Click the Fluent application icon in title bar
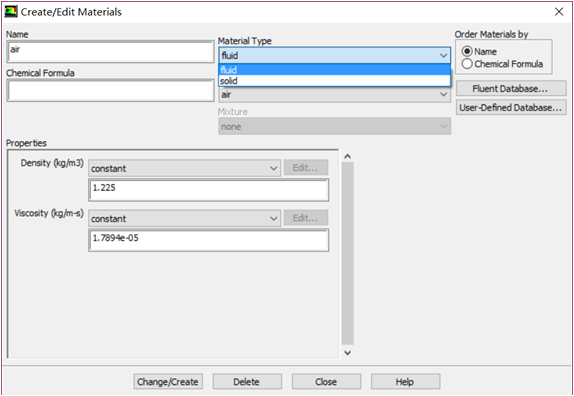Viewport: 574px width, 396px height. (x=11, y=12)
